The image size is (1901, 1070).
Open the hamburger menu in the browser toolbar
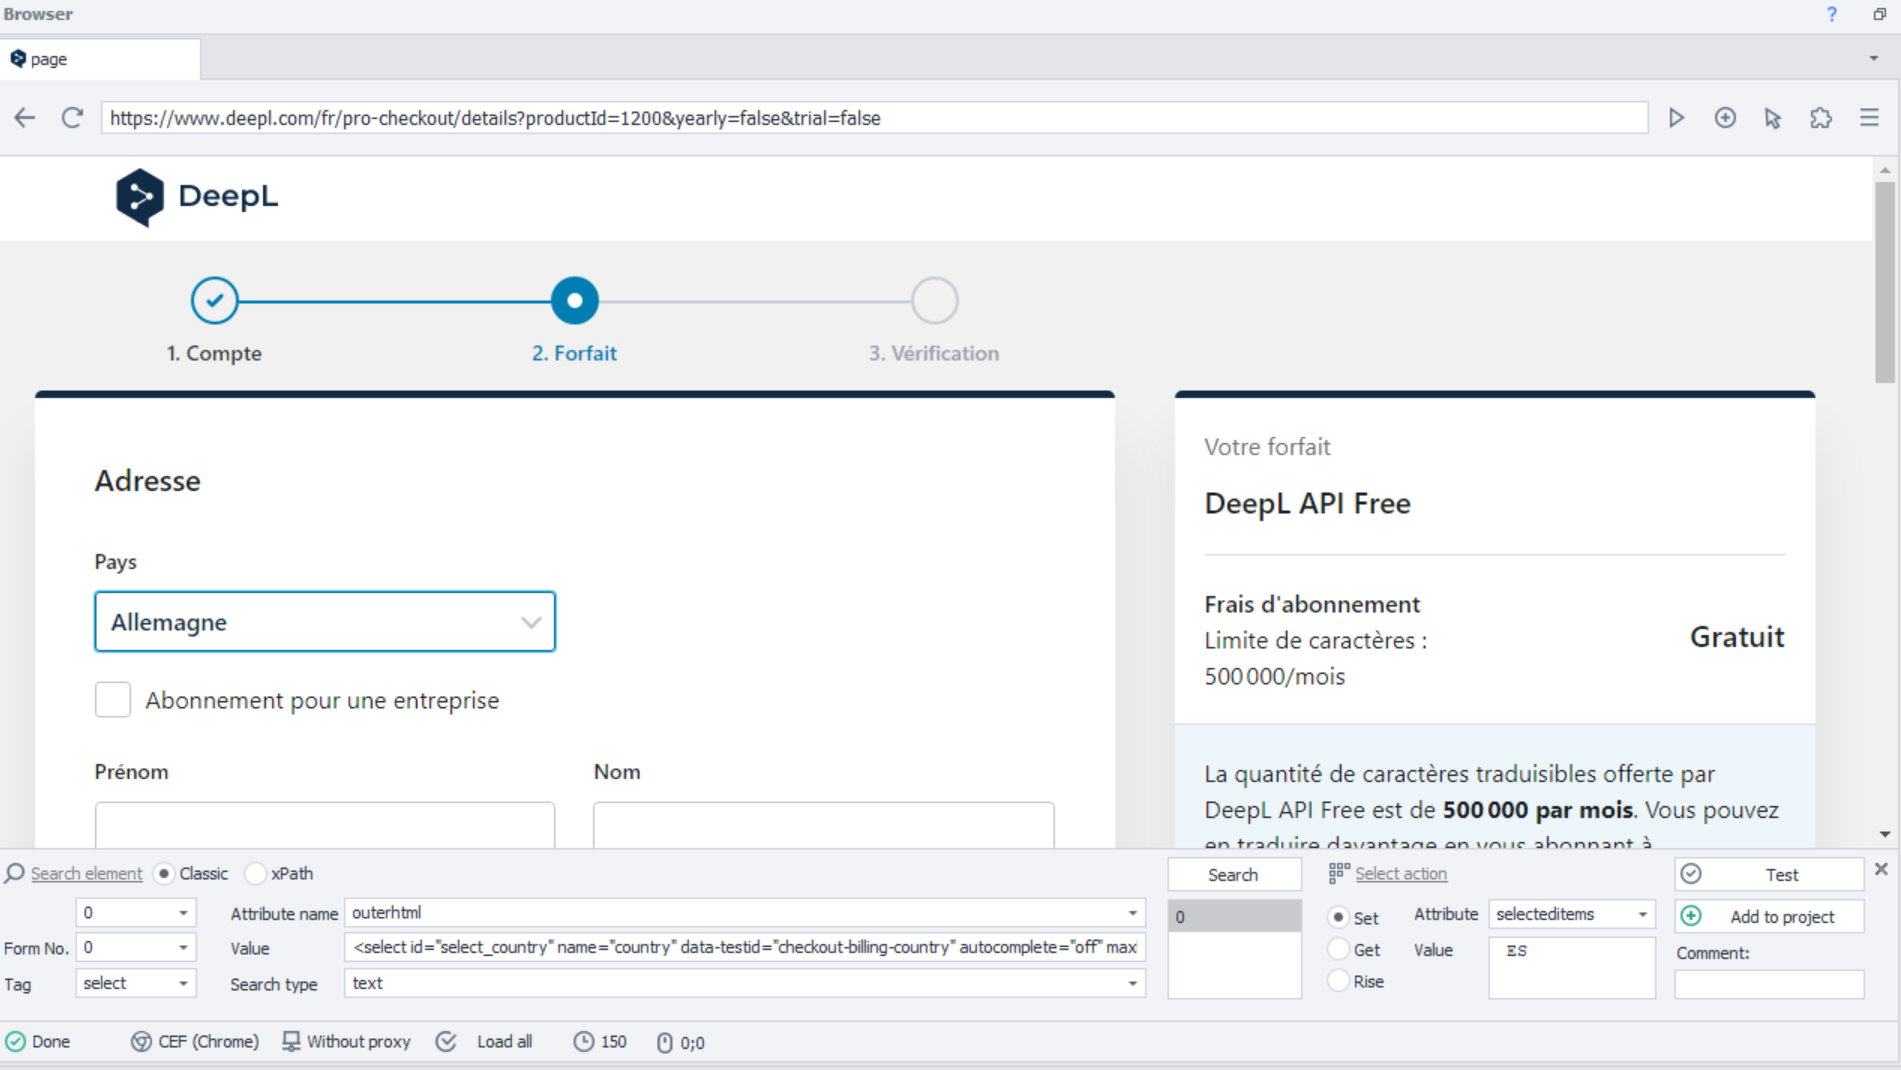point(1869,118)
